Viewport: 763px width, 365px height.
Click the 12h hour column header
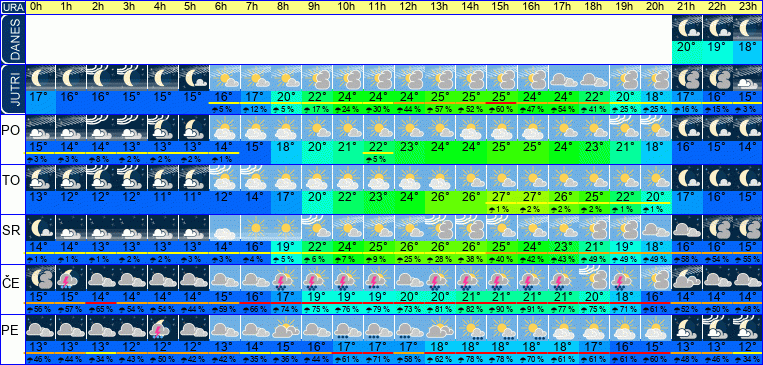408,7
